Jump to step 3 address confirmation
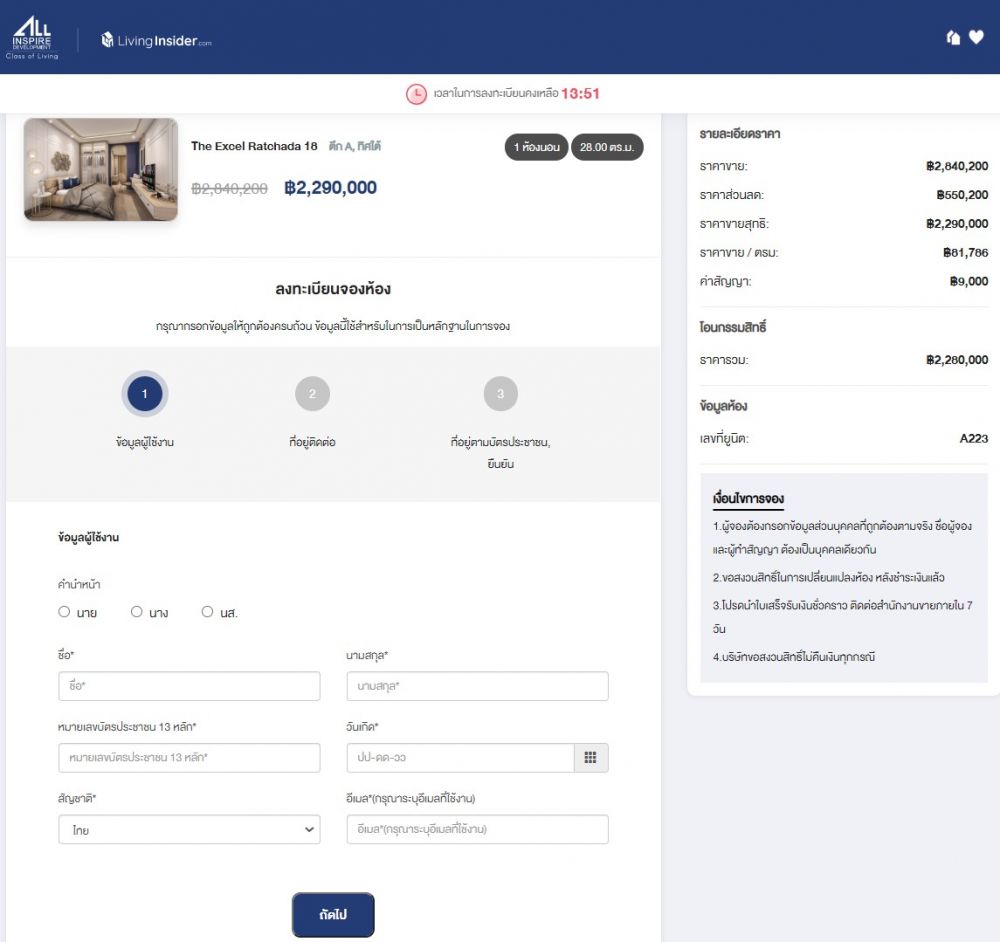 (x=500, y=394)
